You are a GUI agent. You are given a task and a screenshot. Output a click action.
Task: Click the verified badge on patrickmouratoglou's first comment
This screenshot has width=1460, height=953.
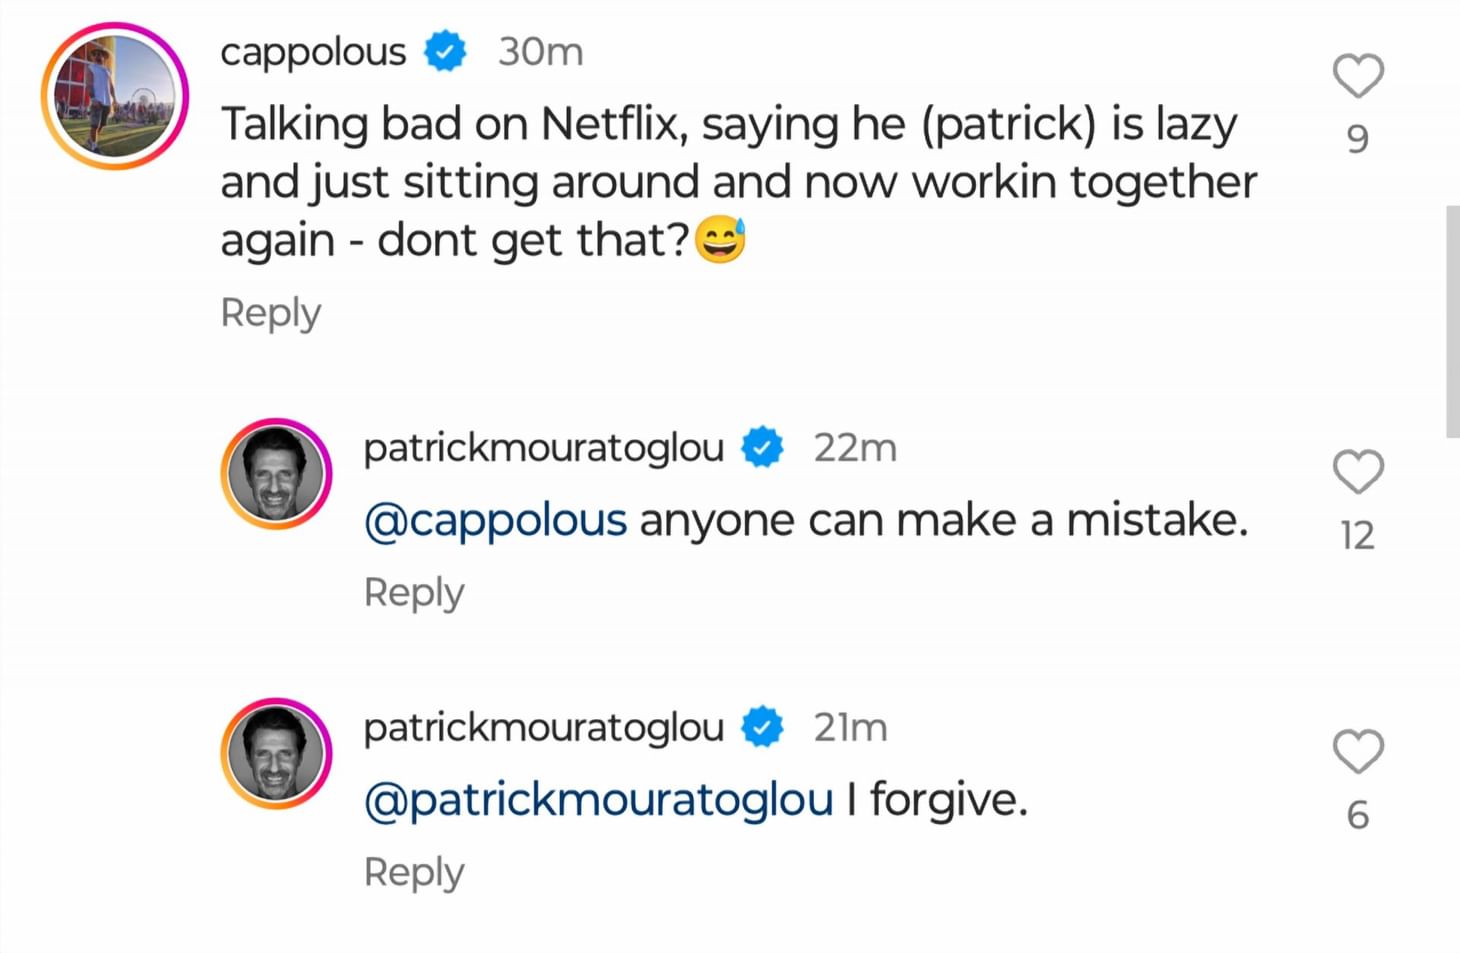point(762,447)
